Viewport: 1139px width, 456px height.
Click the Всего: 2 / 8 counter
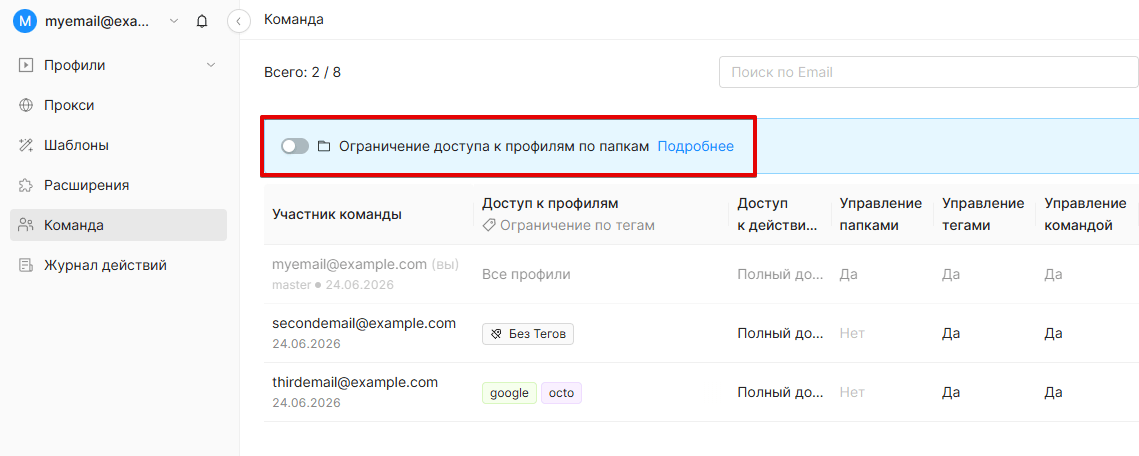pyautogui.click(x=303, y=73)
